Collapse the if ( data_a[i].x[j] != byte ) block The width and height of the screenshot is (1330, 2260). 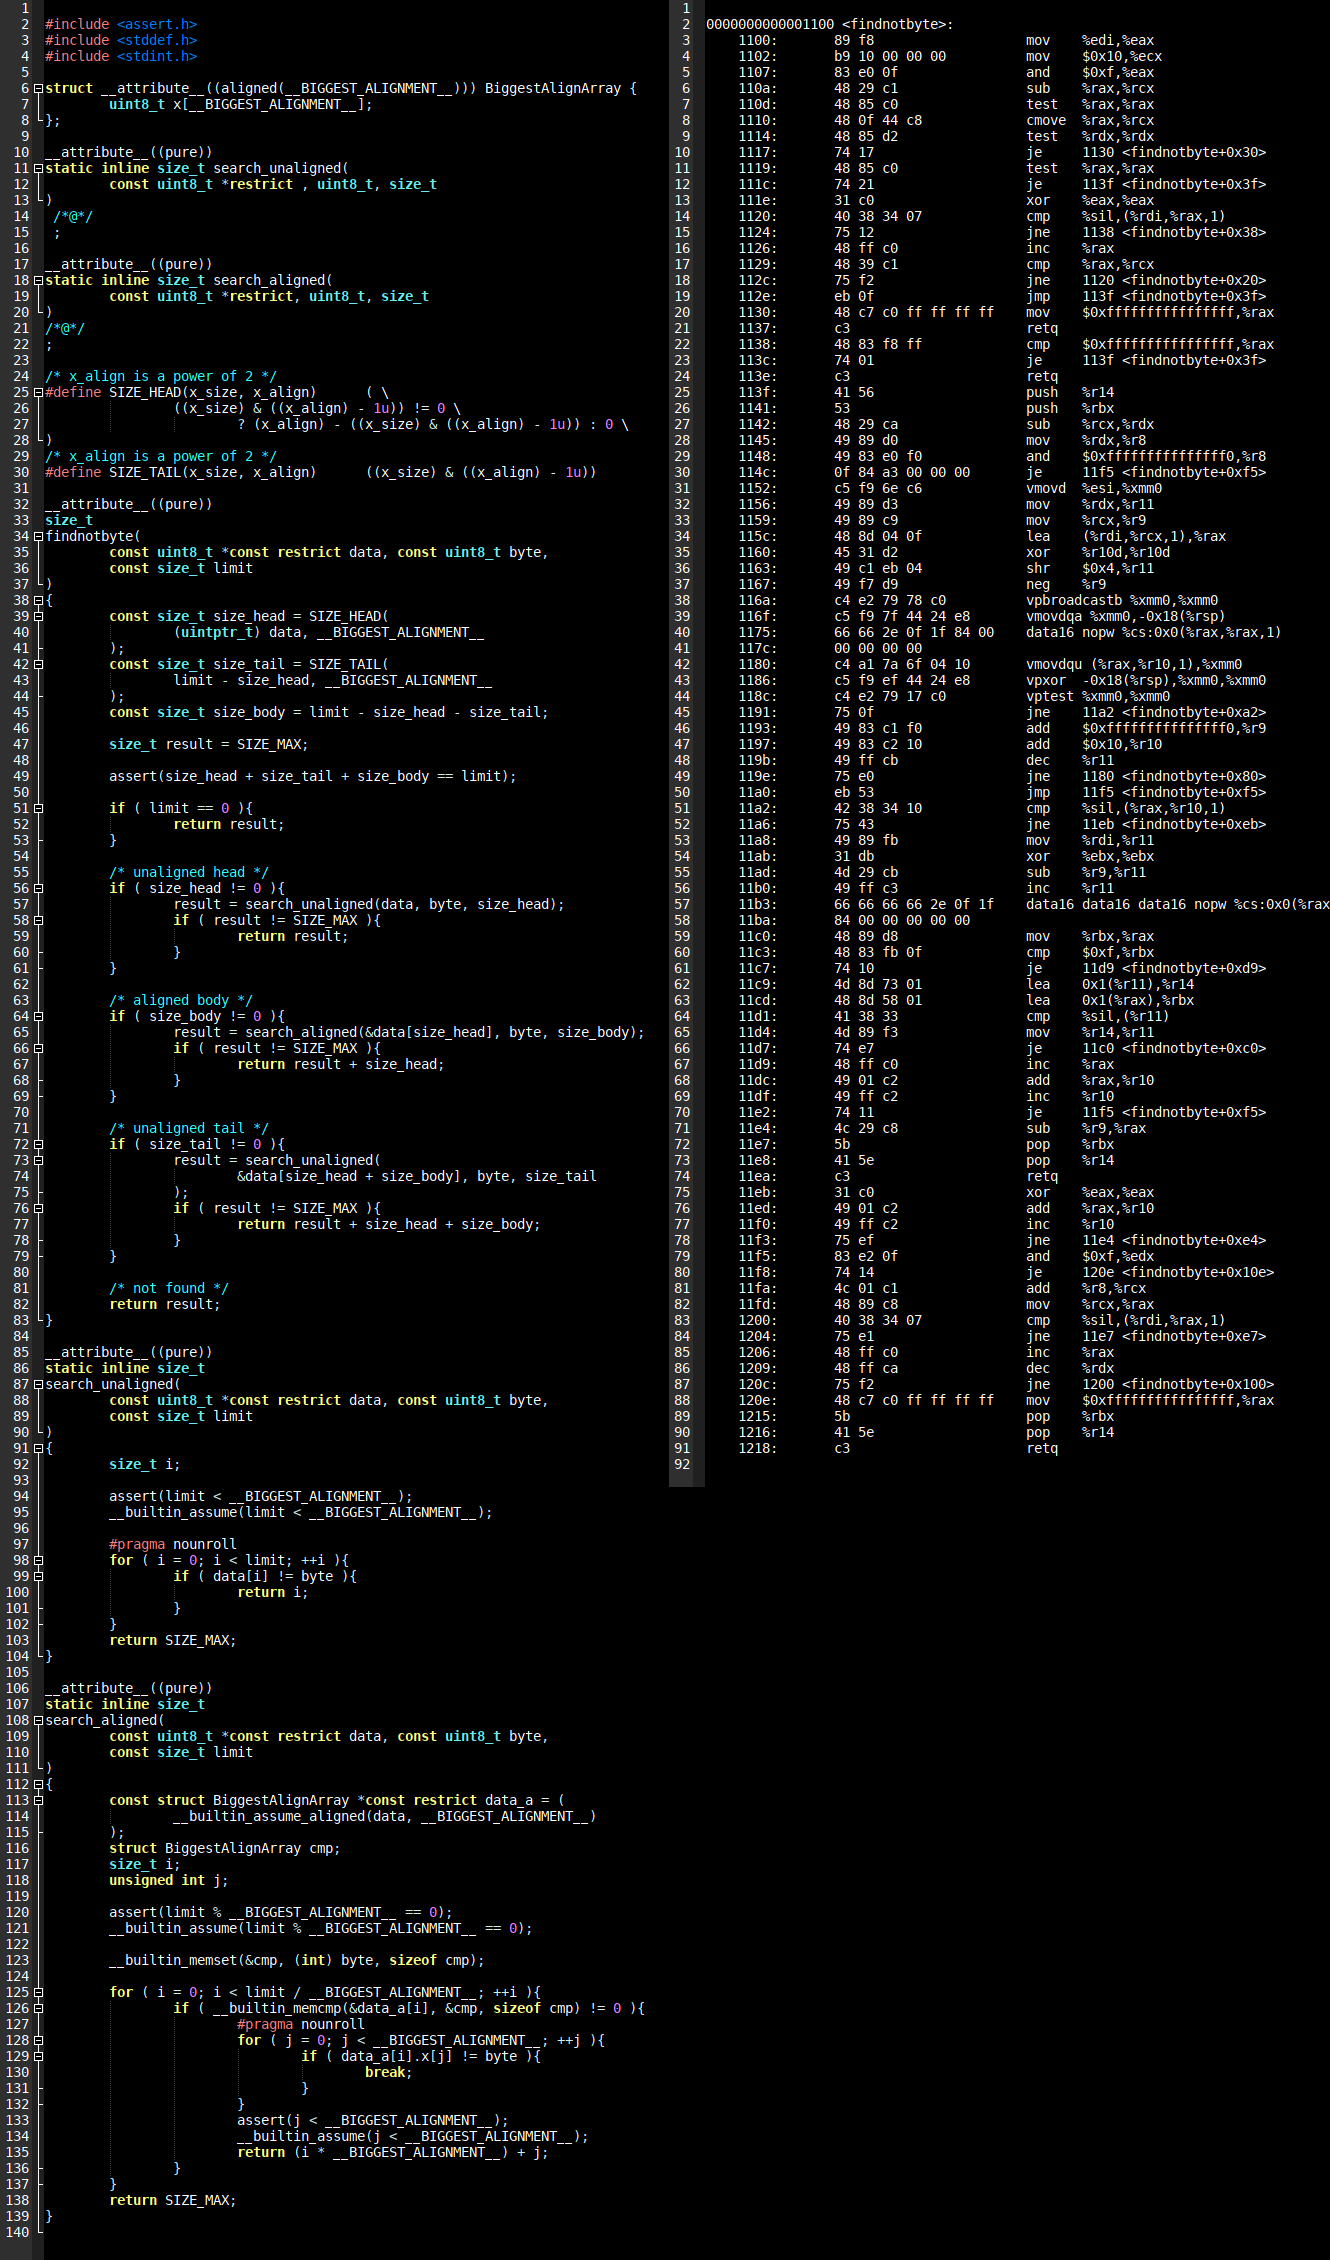(38, 2057)
